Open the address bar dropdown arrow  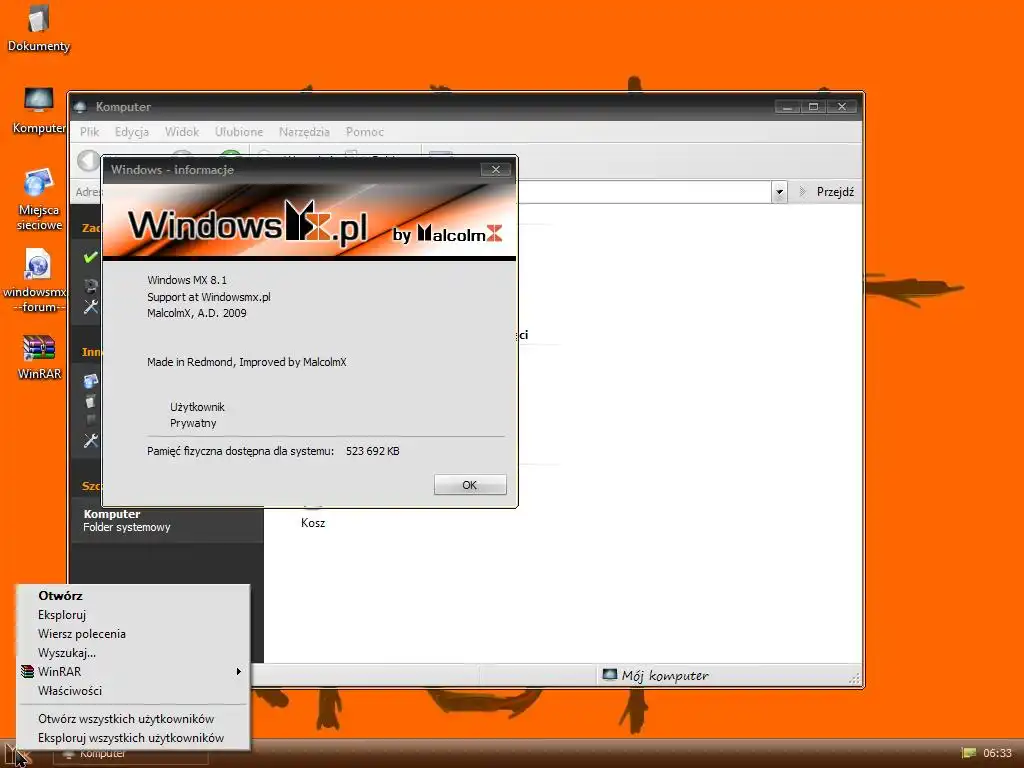pos(779,192)
